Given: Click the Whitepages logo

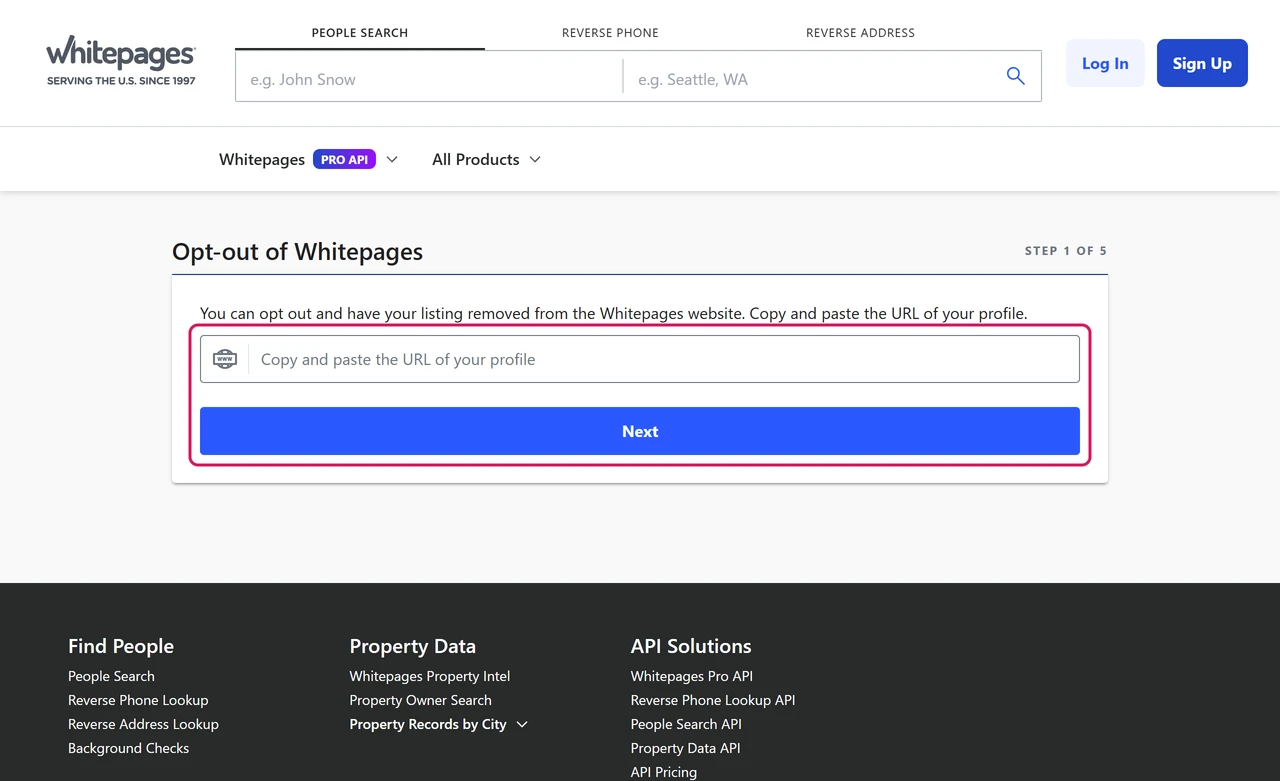Looking at the screenshot, I should coord(121,61).
